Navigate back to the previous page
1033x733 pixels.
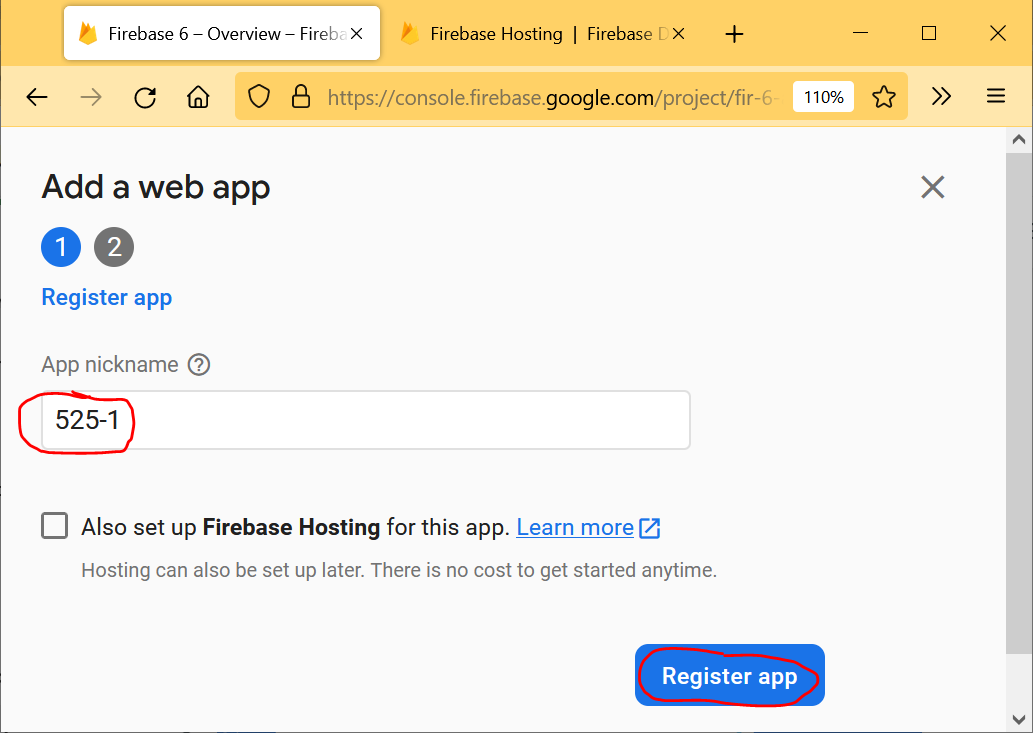pyautogui.click(x=37, y=97)
